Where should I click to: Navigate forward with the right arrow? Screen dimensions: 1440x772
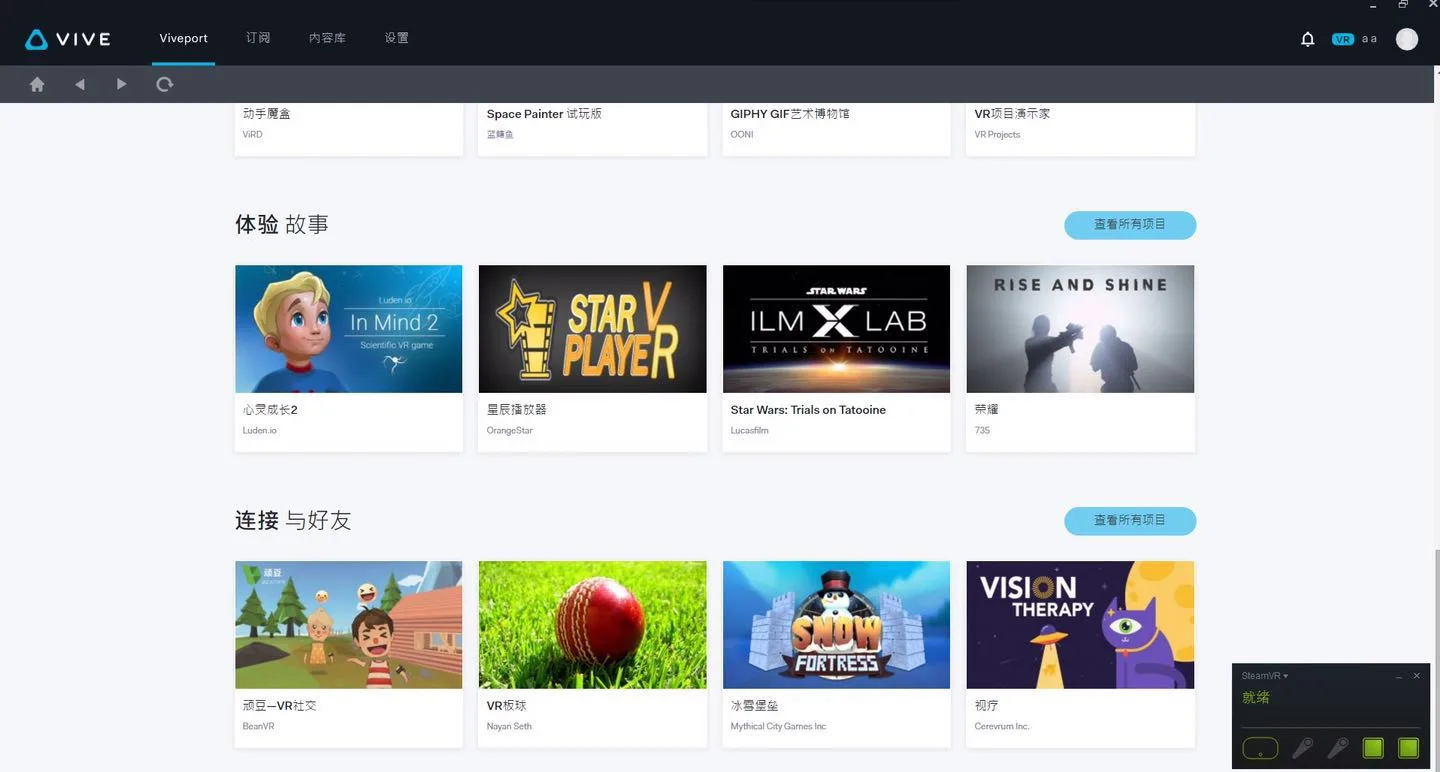pos(122,84)
